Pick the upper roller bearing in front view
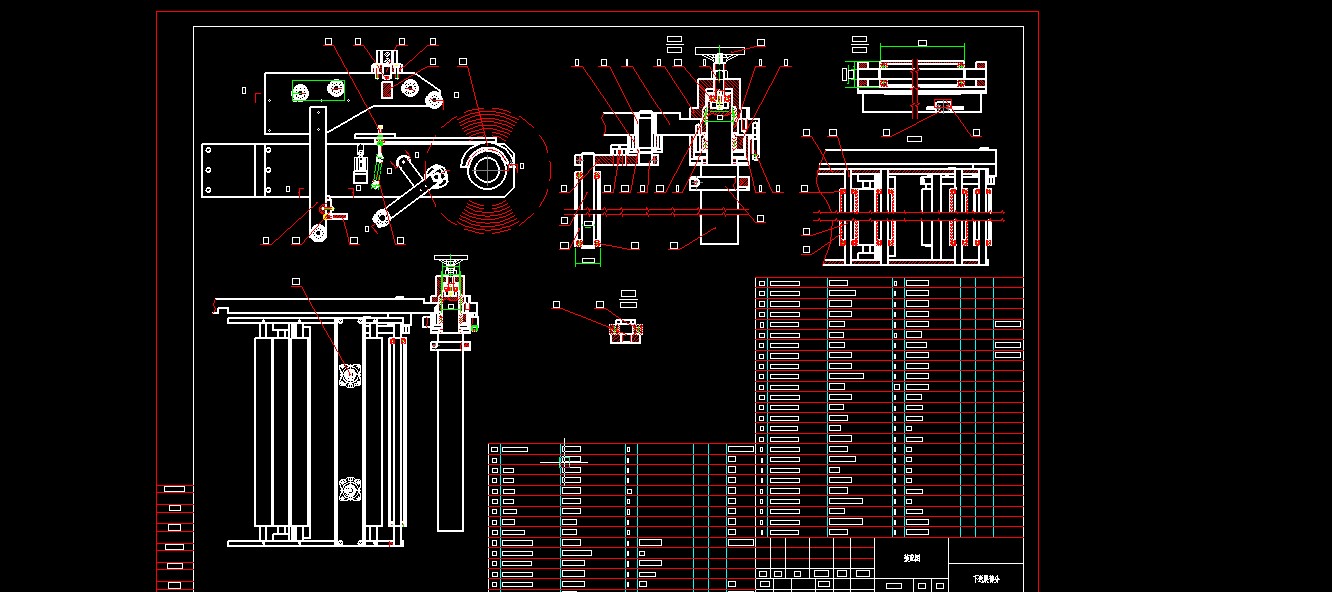This screenshot has height=592, width=1332. pyautogui.click(x=349, y=375)
